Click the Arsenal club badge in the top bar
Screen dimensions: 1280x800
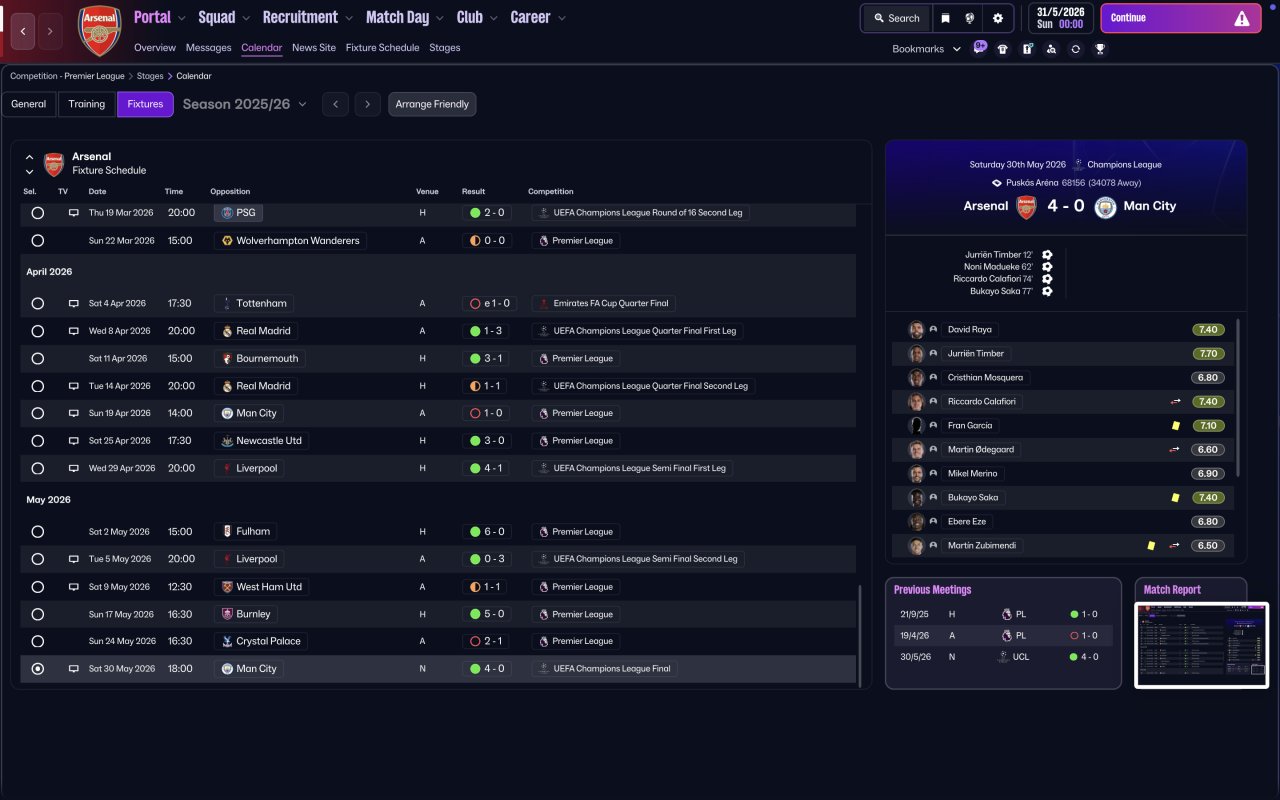[x=99, y=31]
